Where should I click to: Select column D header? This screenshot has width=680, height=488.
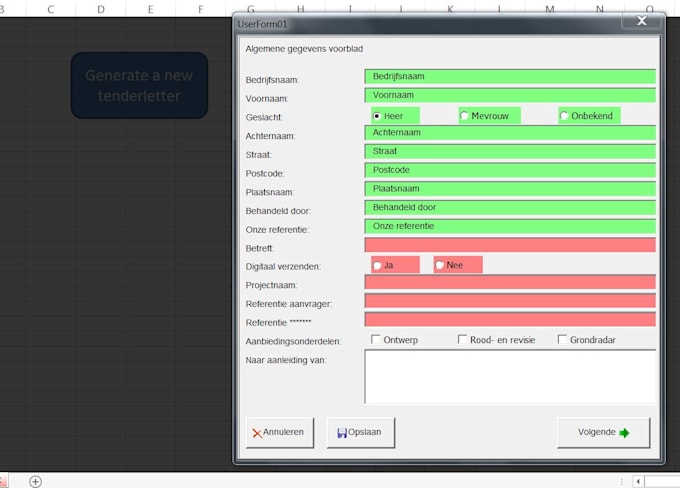click(101, 9)
